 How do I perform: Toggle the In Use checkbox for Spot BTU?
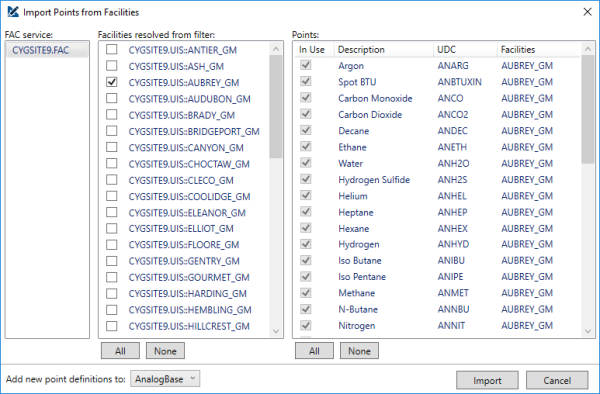point(305,81)
